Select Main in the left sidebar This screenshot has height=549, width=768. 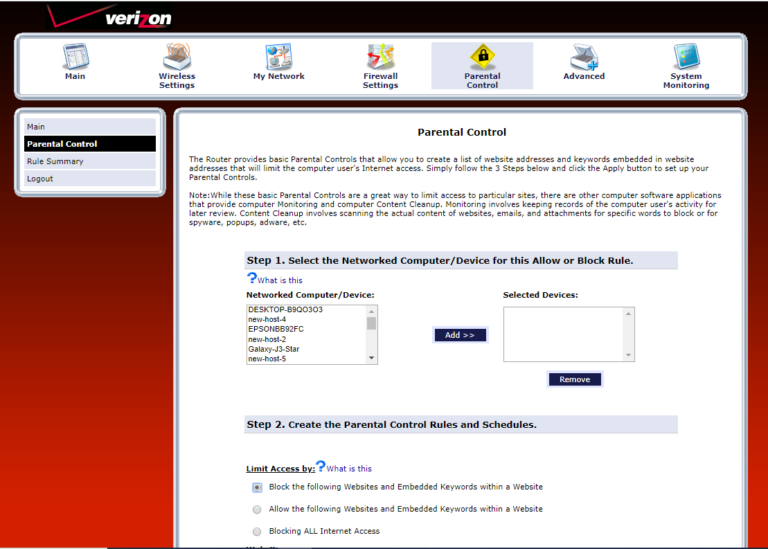click(90, 126)
